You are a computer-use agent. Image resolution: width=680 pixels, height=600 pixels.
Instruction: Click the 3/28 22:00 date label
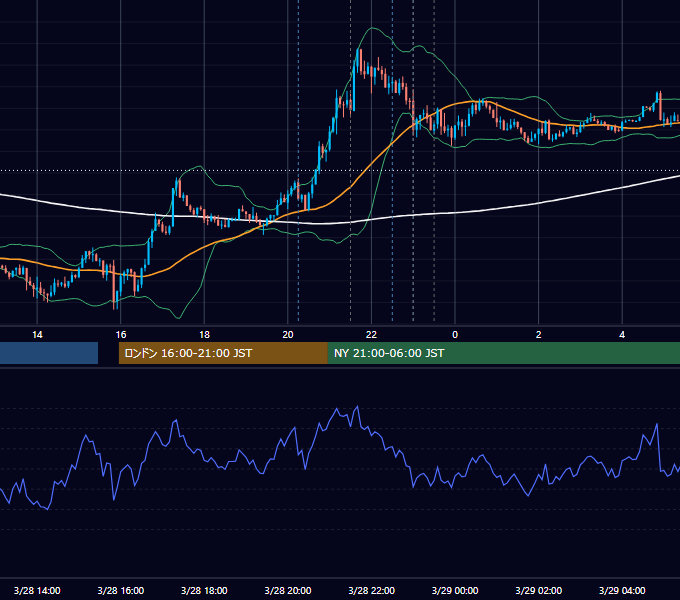[371, 590]
